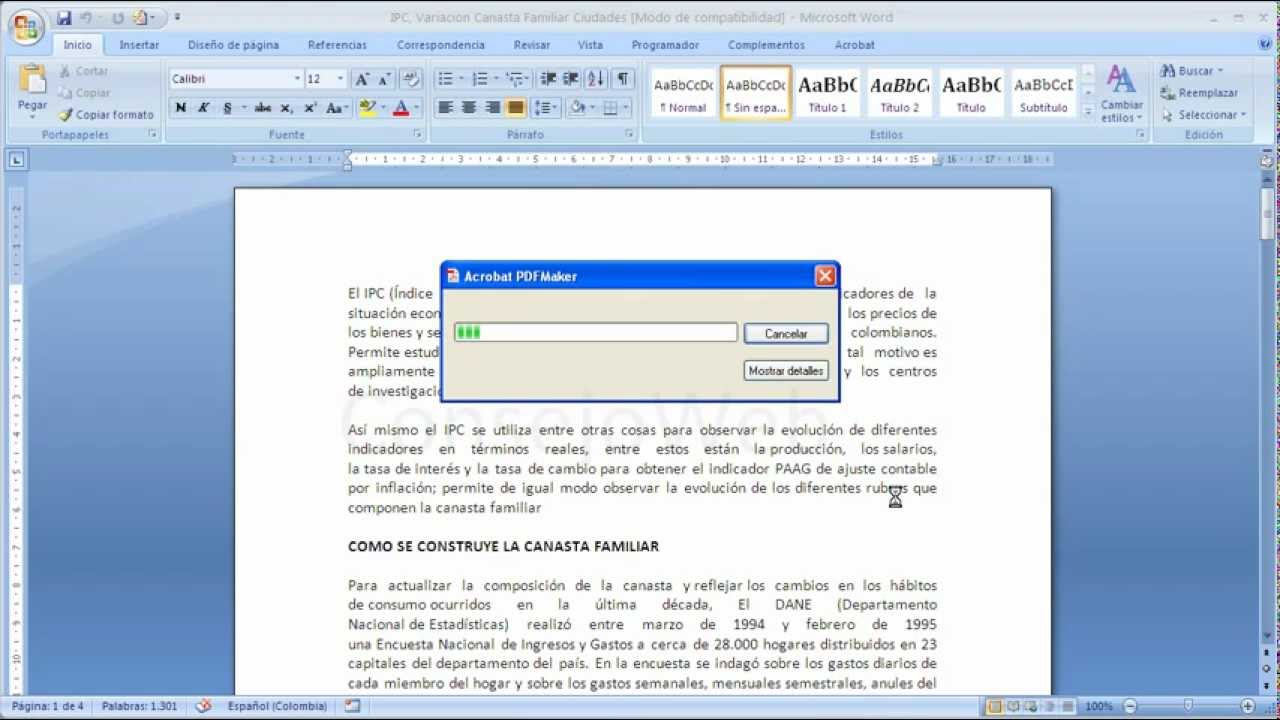Open the font size 12 dropdown
The image size is (1280, 720).
[340, 79]
